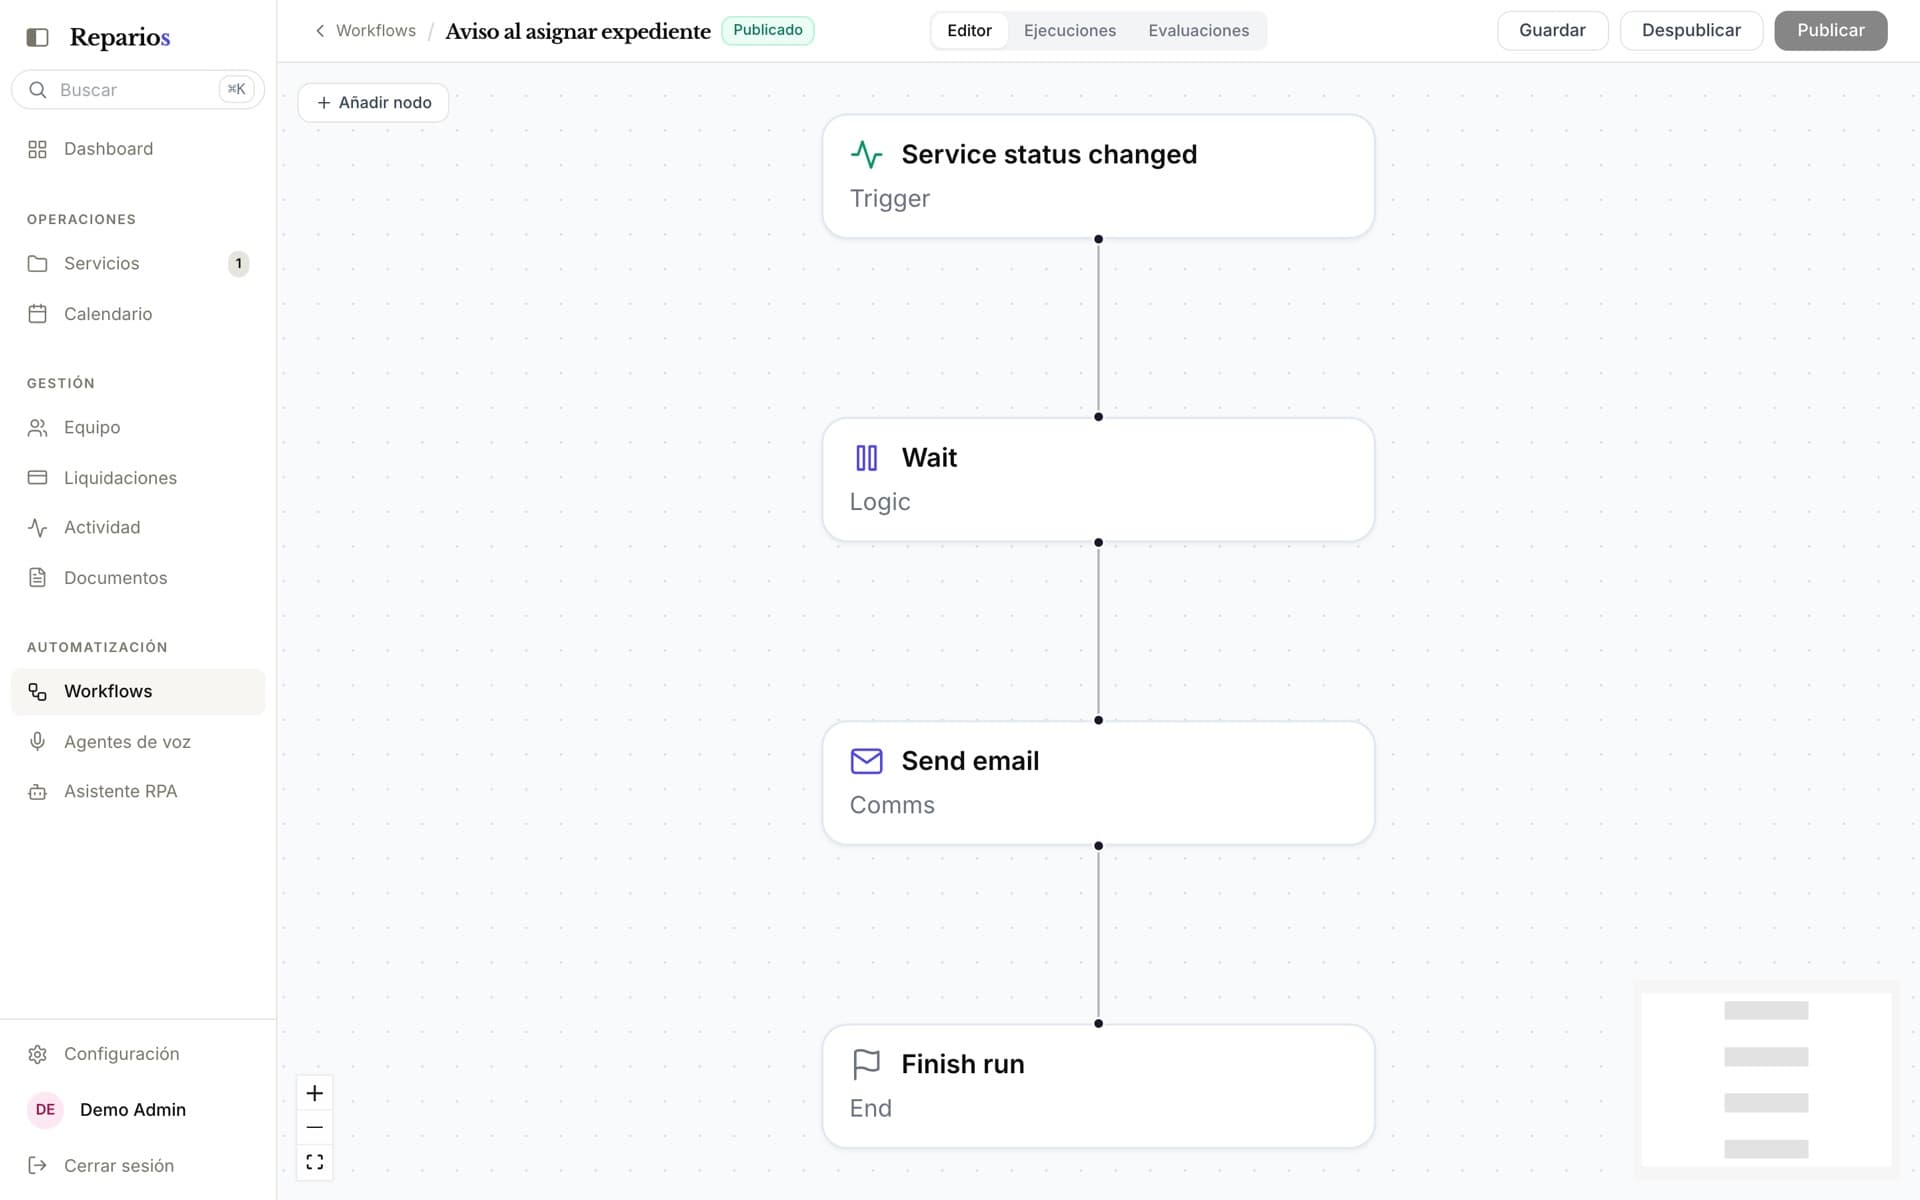Image resolution: width=1920 pixels, height=1200 pixels.
Task: Open the Asistente RPA robot icon
Action: click(x=37, y=792)
